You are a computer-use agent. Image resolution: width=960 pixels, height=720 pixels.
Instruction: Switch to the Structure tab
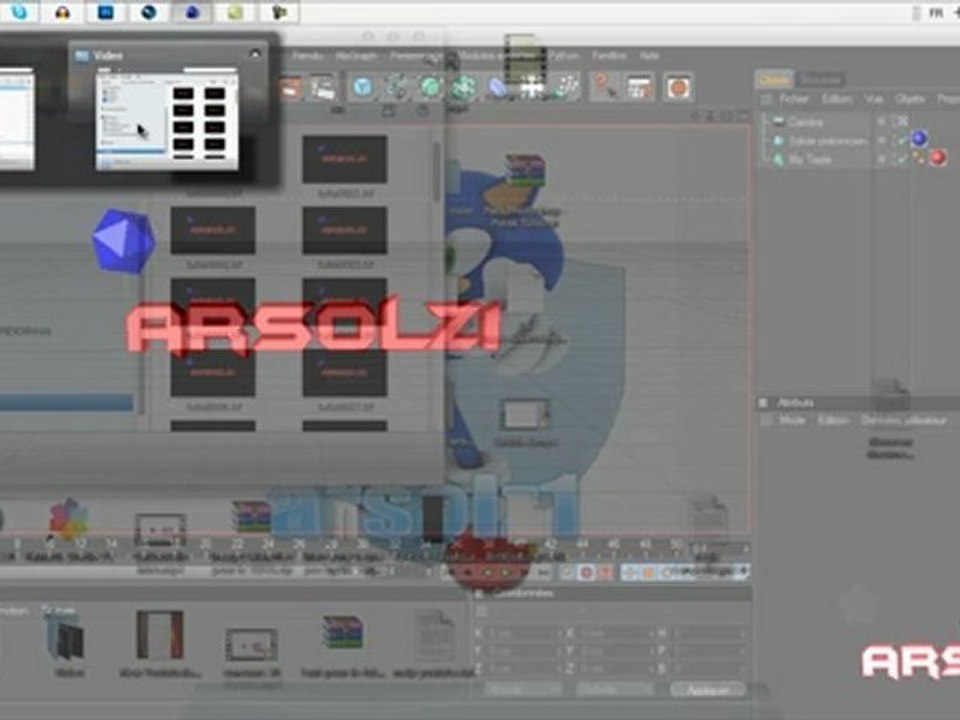click(x=820, y=80)
